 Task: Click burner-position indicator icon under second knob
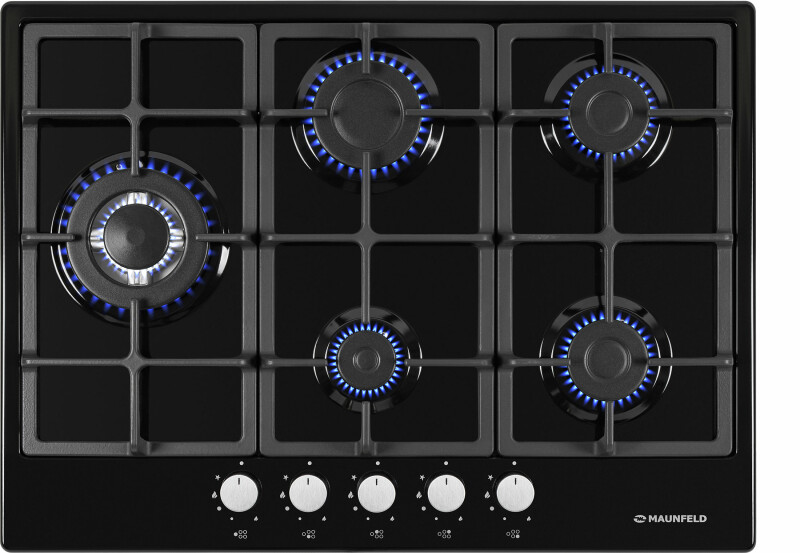[x=309, y=534]
